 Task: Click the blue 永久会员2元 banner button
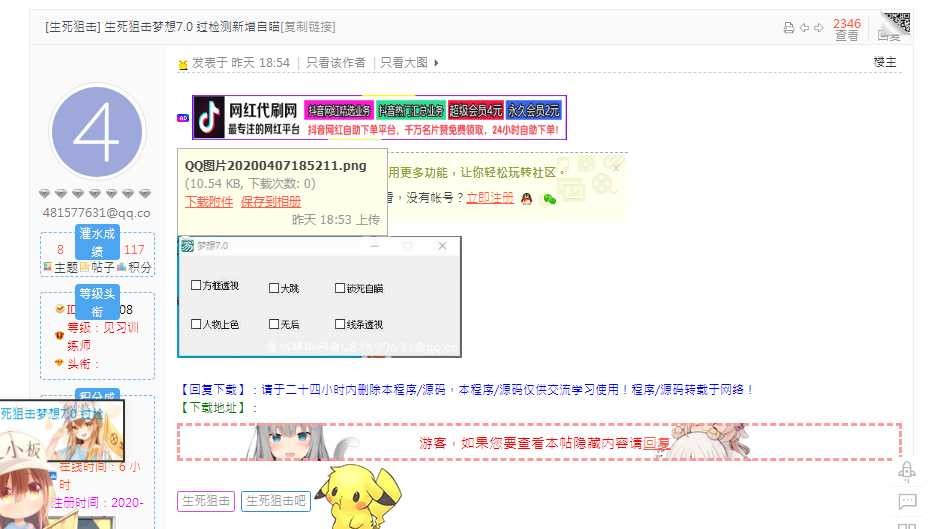click(x=533, y=110)
